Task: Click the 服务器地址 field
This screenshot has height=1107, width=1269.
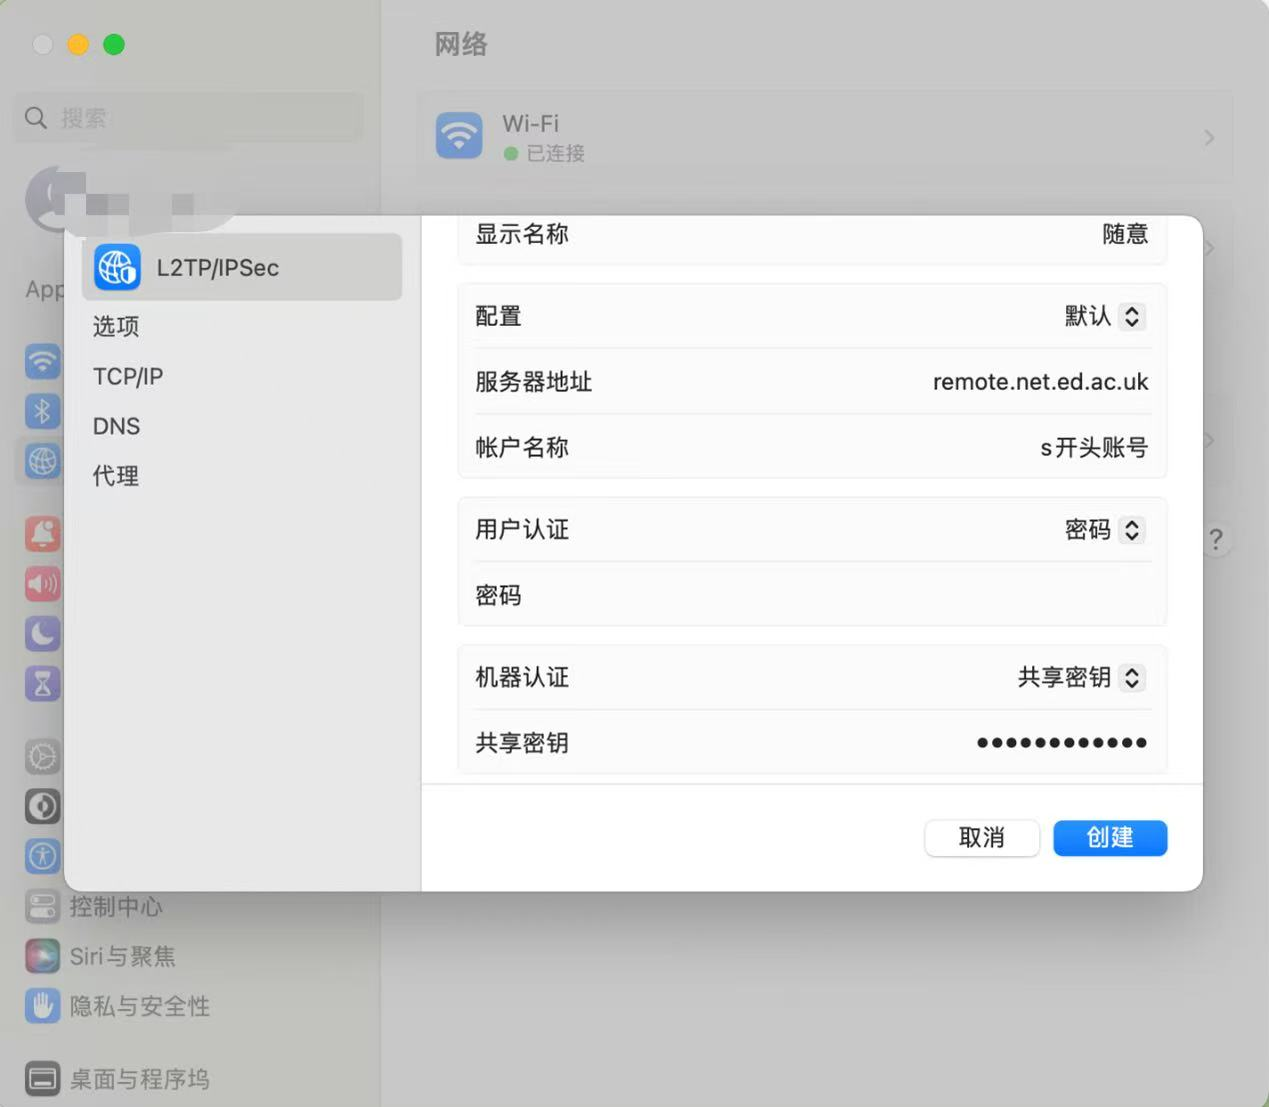Action: click(1000, 382)
